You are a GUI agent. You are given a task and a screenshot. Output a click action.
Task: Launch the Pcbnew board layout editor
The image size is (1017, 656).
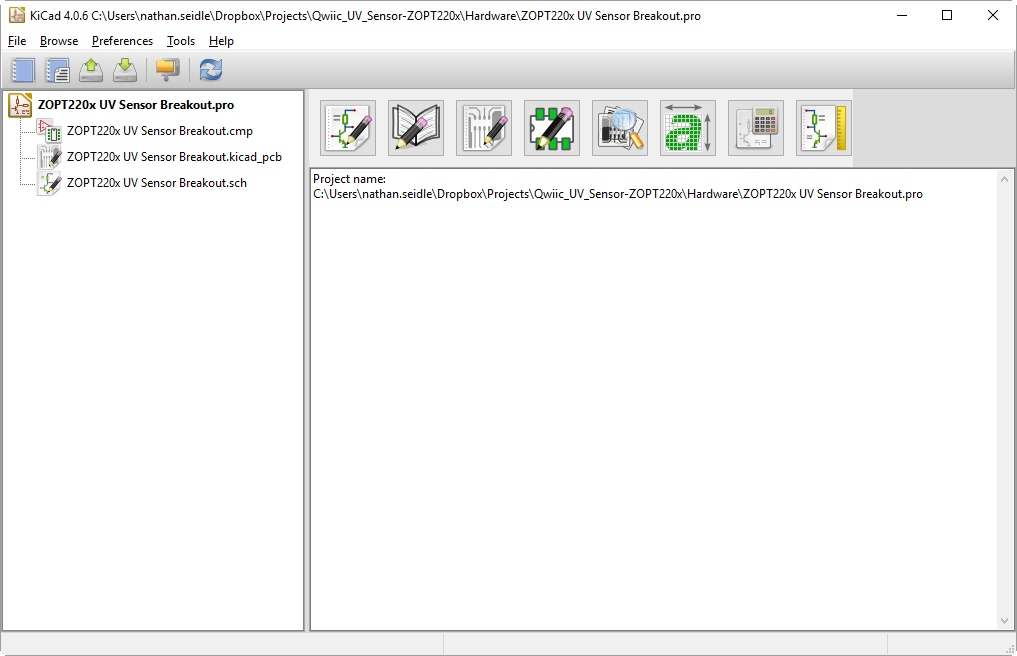(484, 128)
